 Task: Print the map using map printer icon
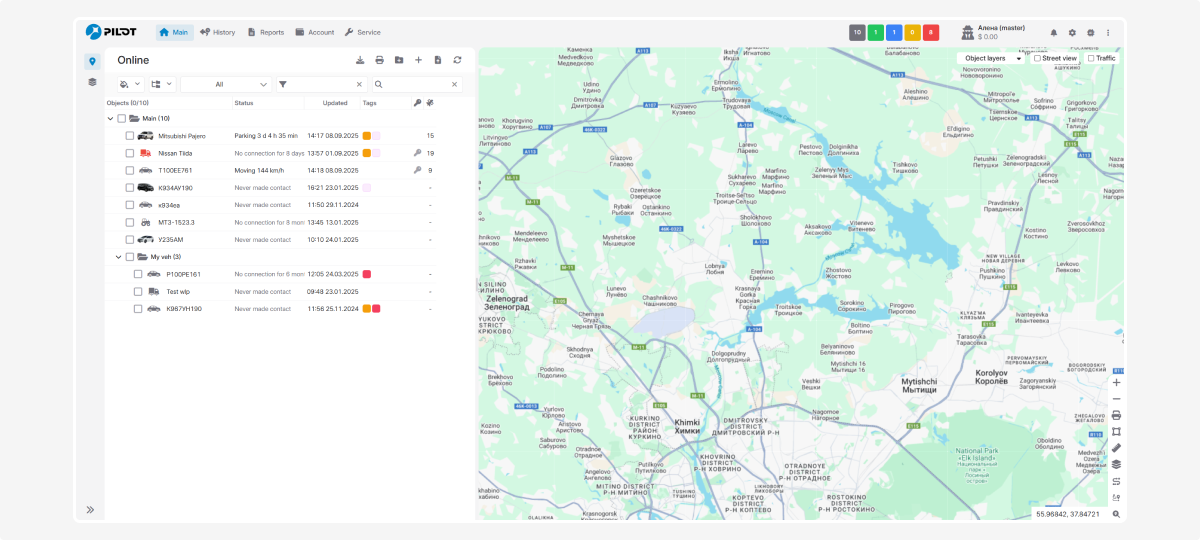1116,415
